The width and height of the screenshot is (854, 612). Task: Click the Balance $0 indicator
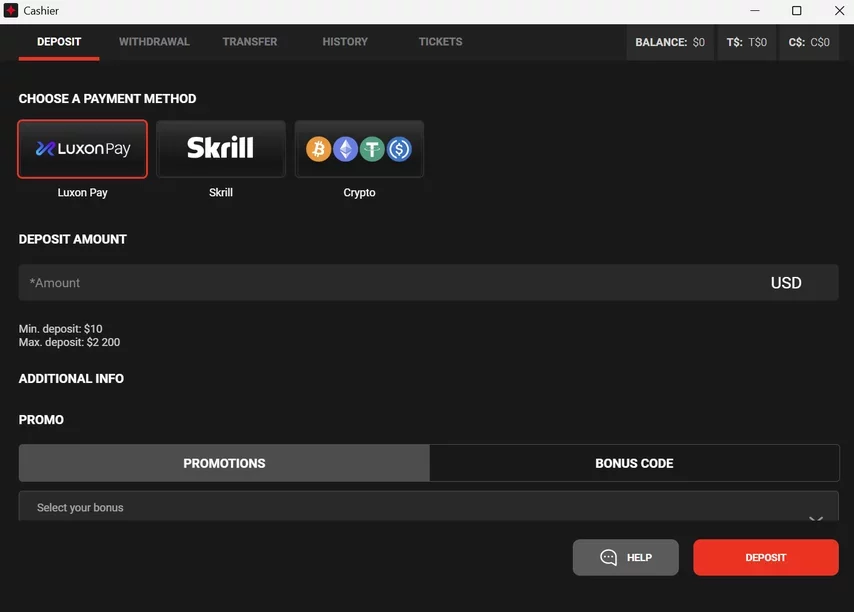(x=670, y=43)
